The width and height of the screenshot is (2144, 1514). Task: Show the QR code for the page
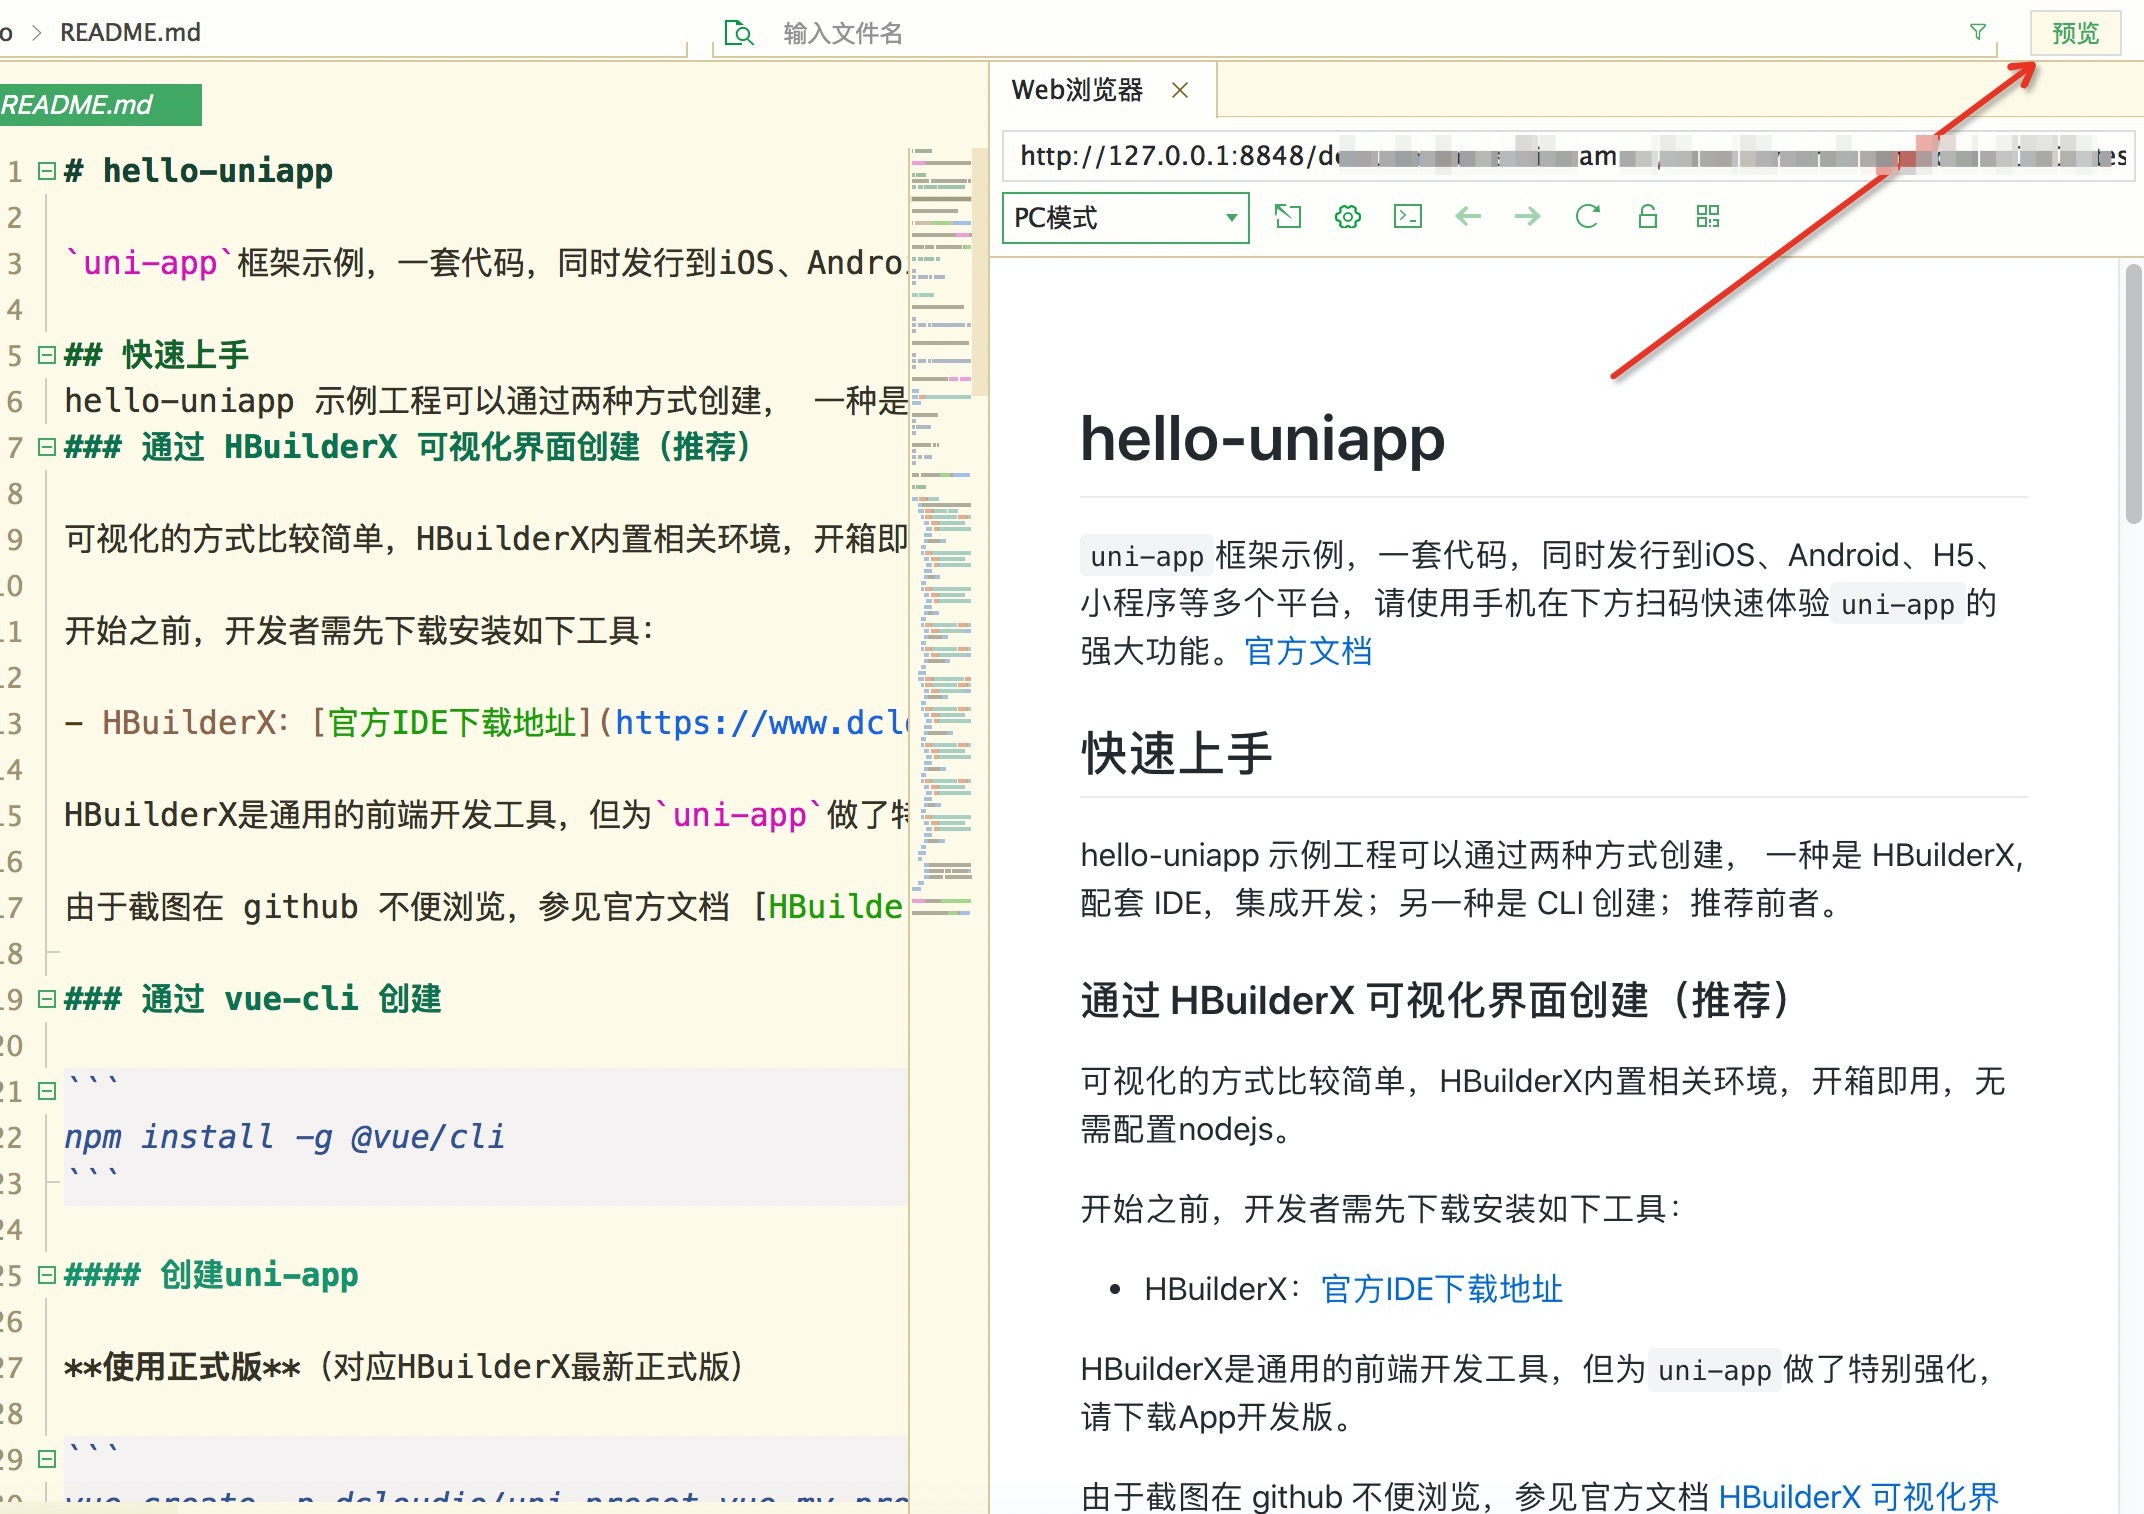click(x=1708, y=217)
